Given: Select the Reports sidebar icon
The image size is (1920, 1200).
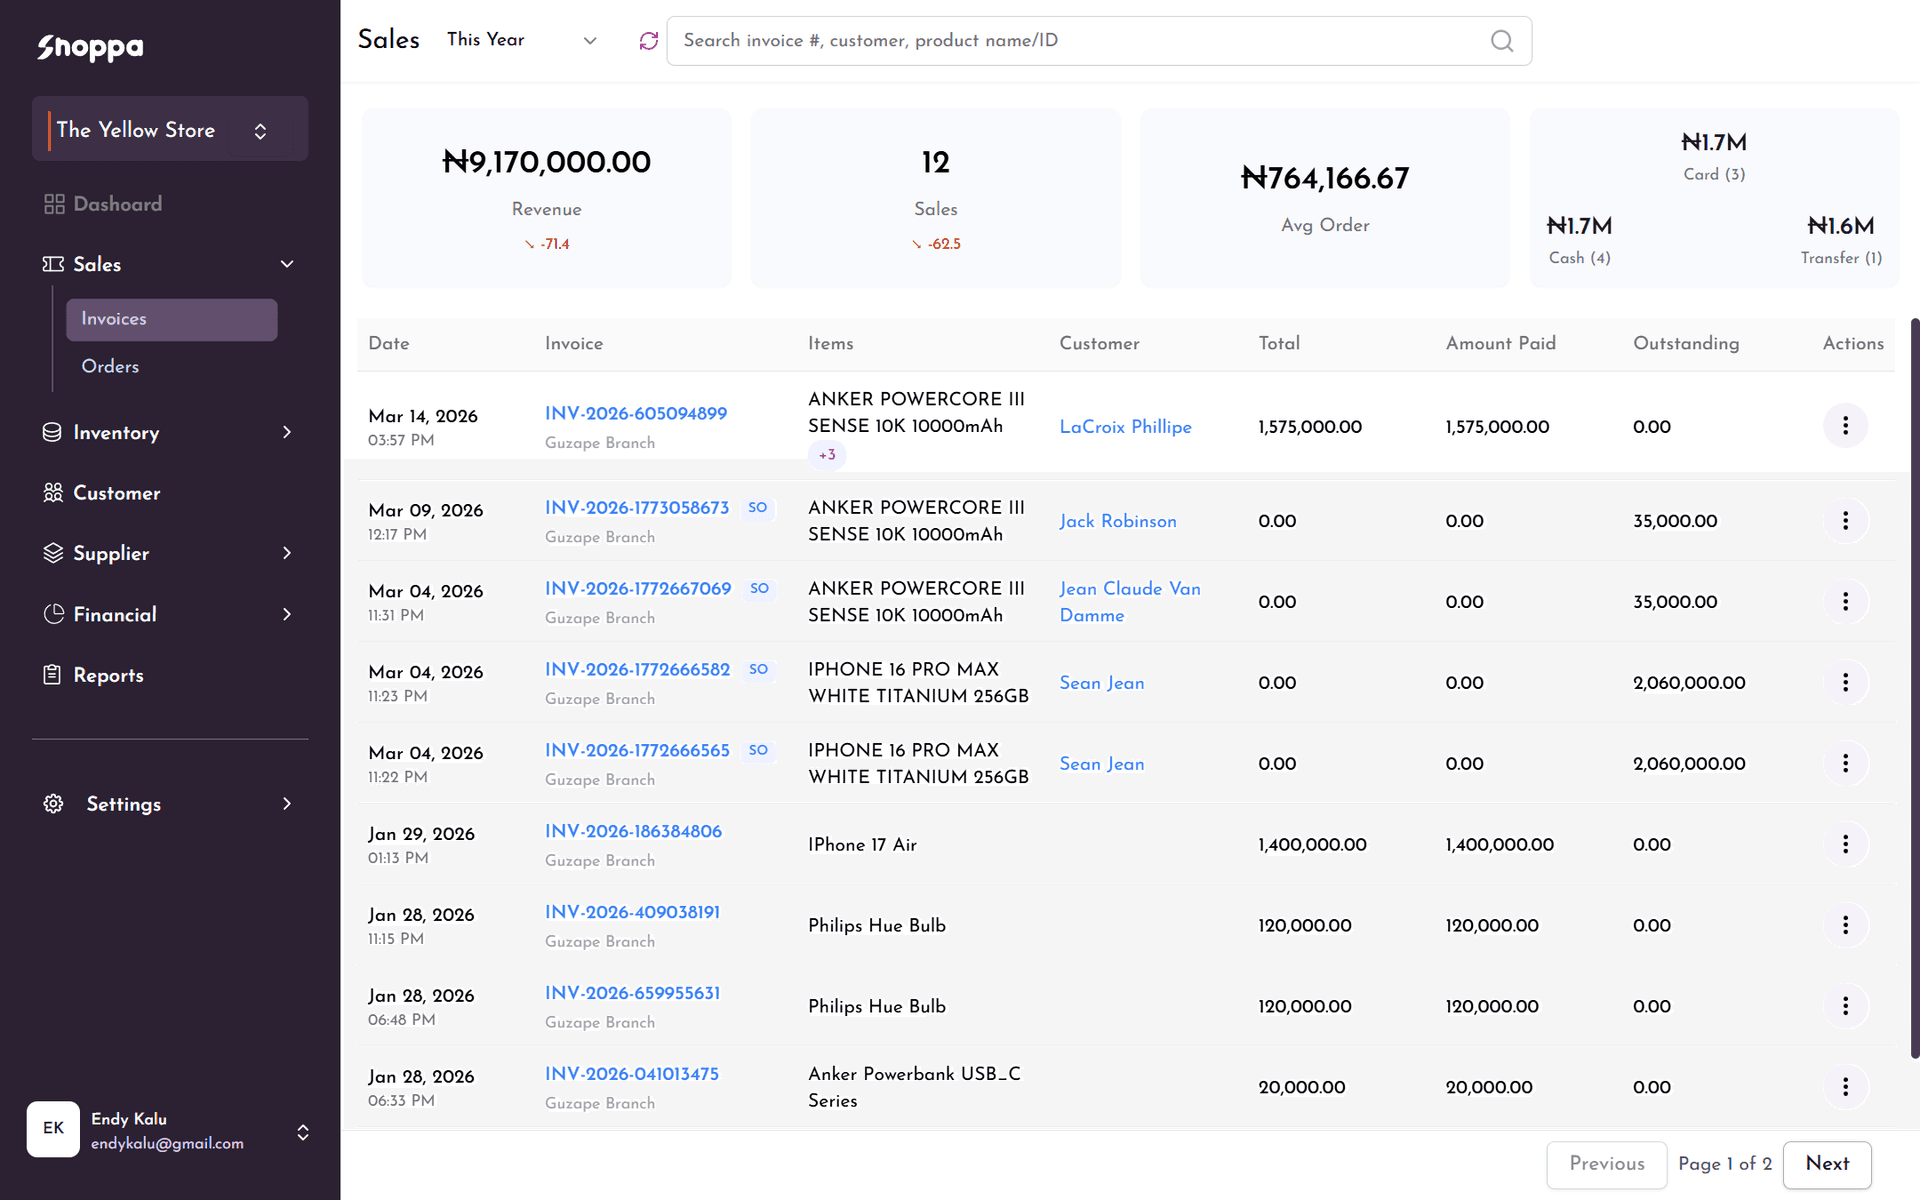Looking at the screenshot, I should point(54,675).
